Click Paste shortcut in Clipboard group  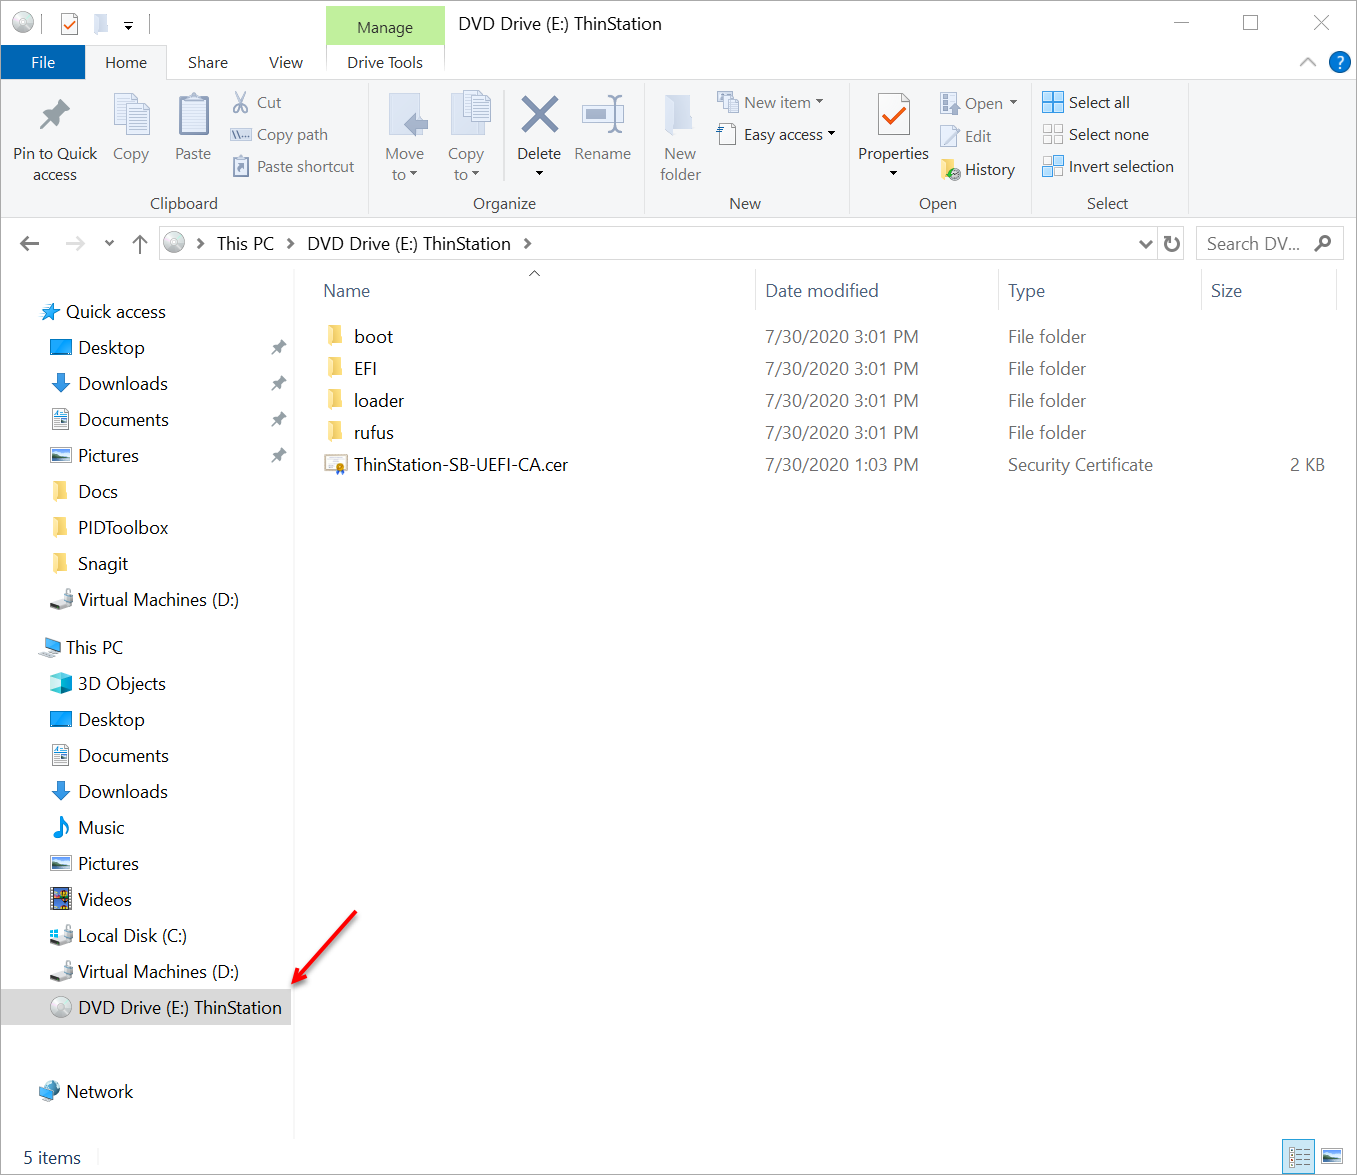(293, 166)
